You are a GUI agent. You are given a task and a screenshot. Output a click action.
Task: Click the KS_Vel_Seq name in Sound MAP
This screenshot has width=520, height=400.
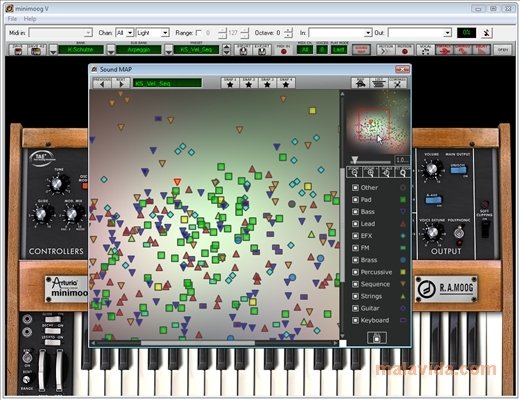tap(167, 83)
